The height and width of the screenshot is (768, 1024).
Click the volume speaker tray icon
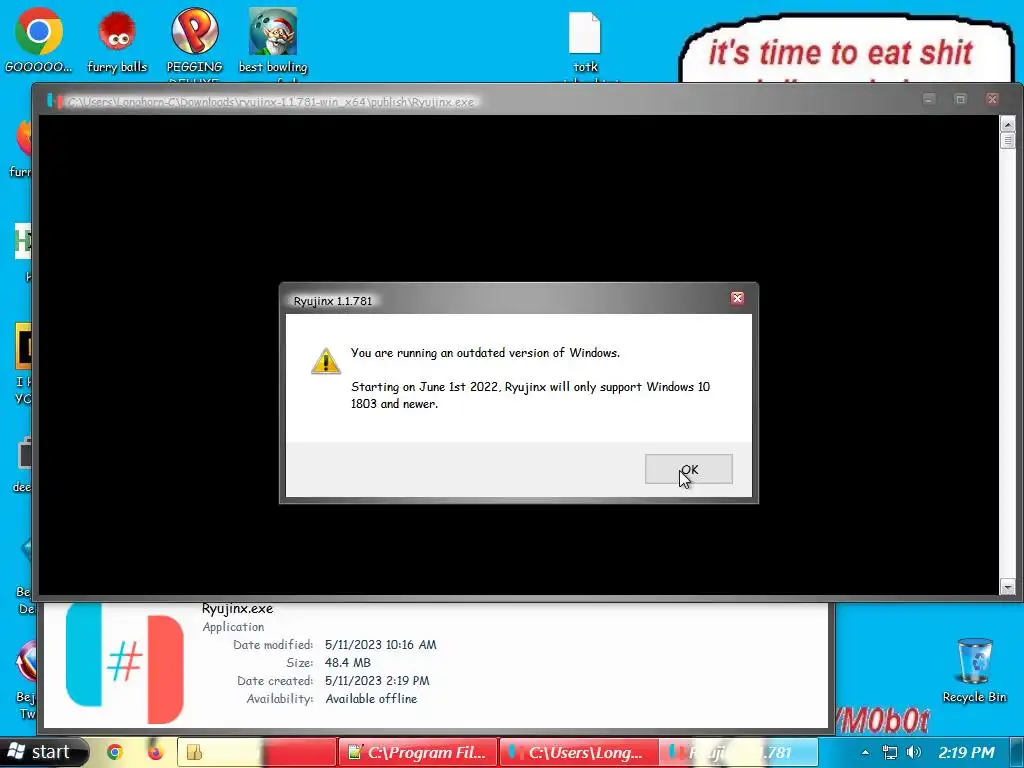point(914,752)
